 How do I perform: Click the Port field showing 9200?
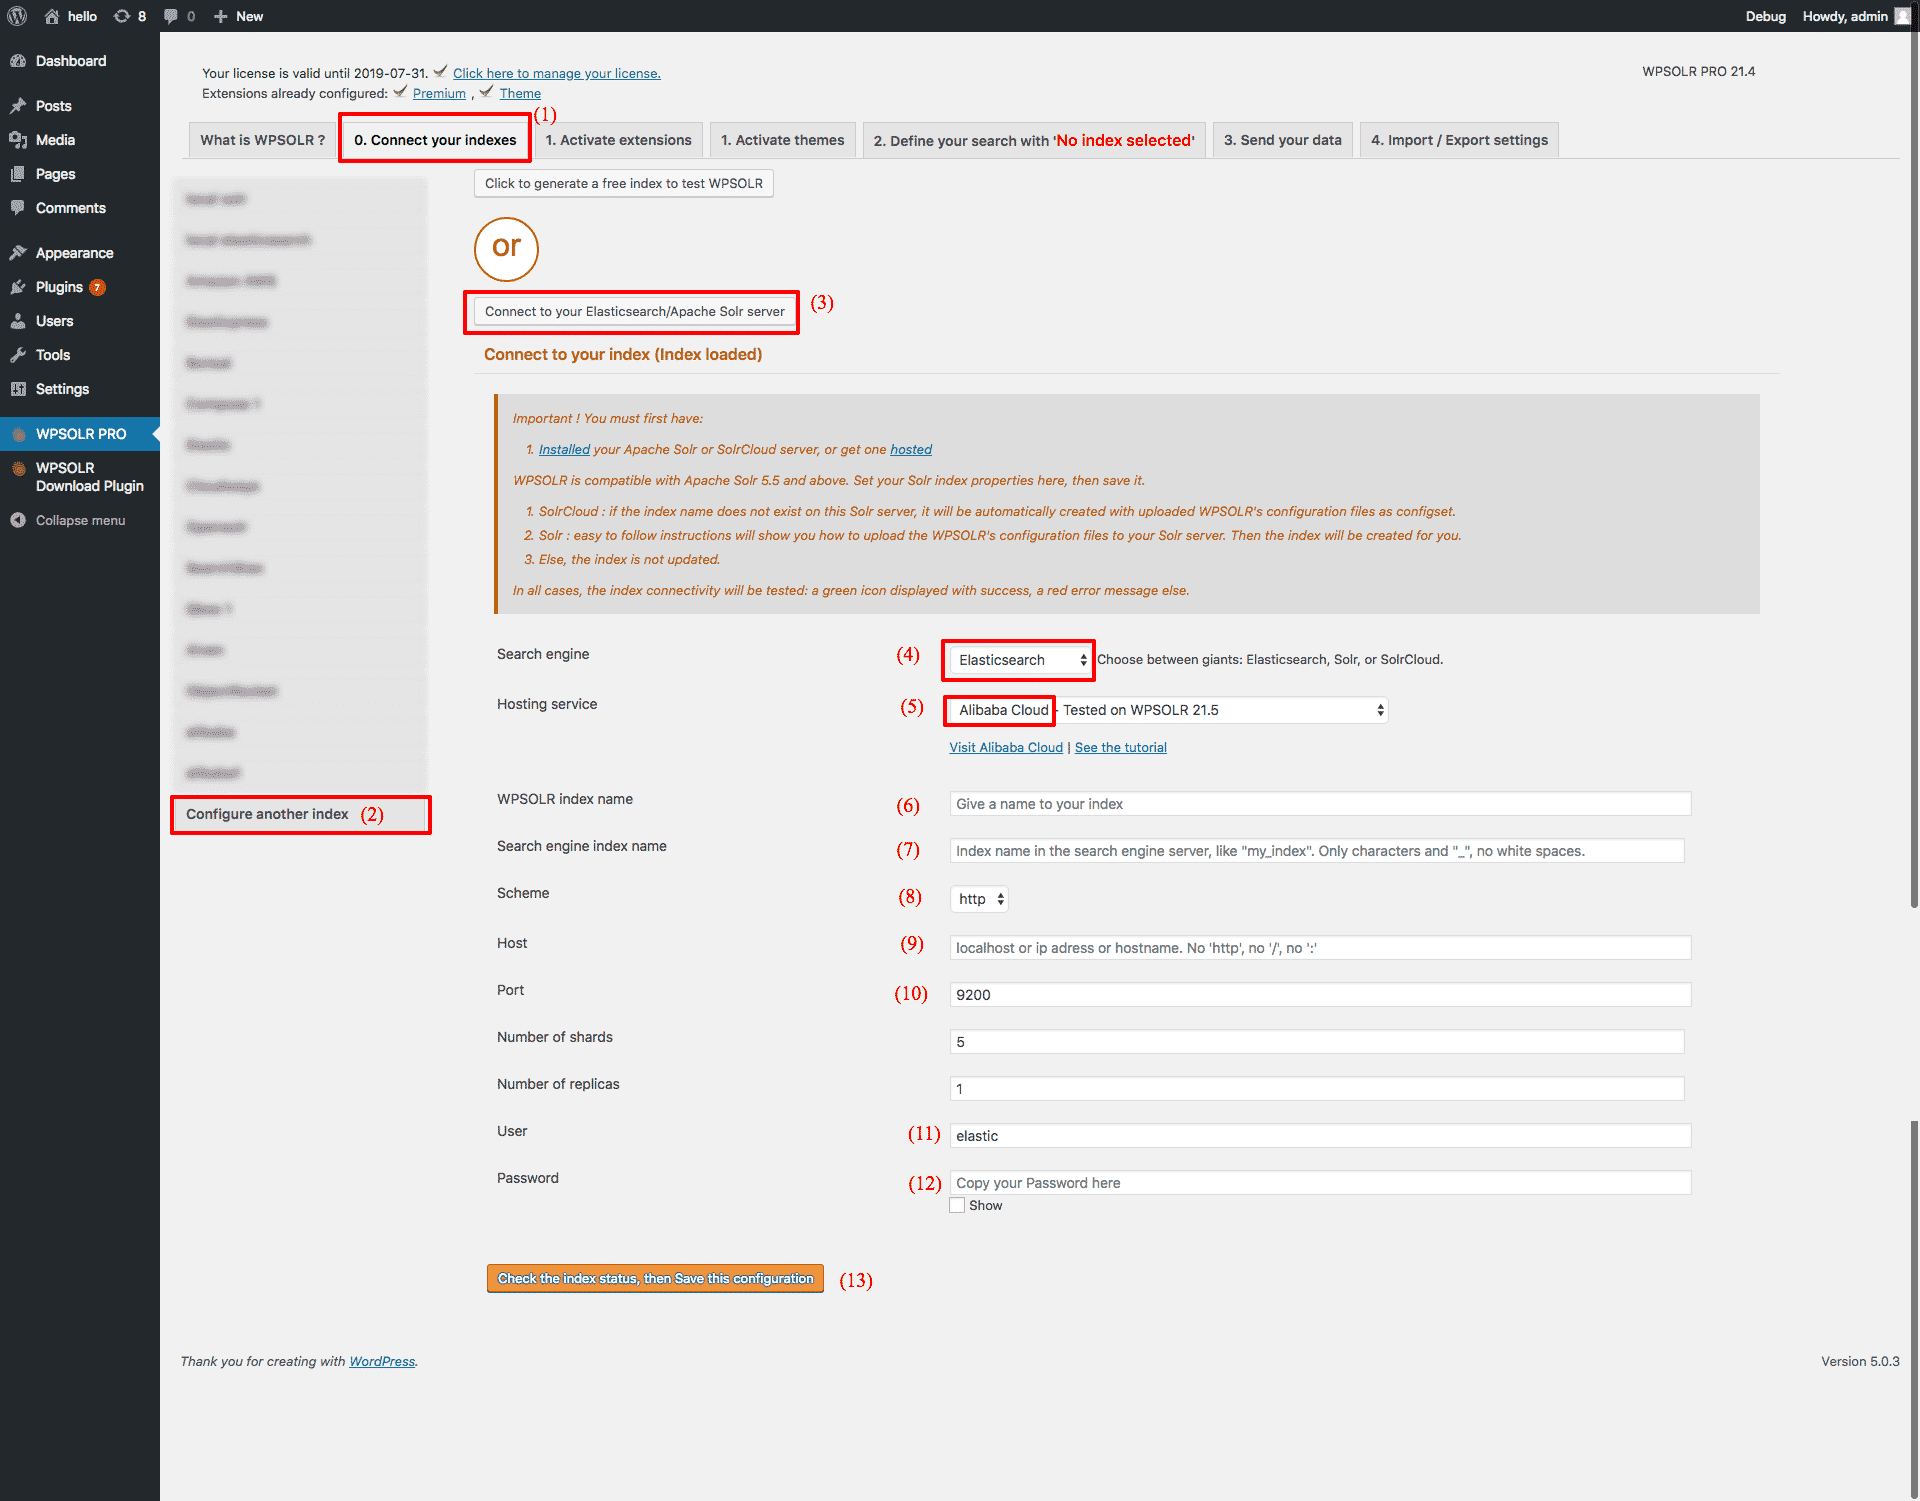click(x=1320, y=995)
